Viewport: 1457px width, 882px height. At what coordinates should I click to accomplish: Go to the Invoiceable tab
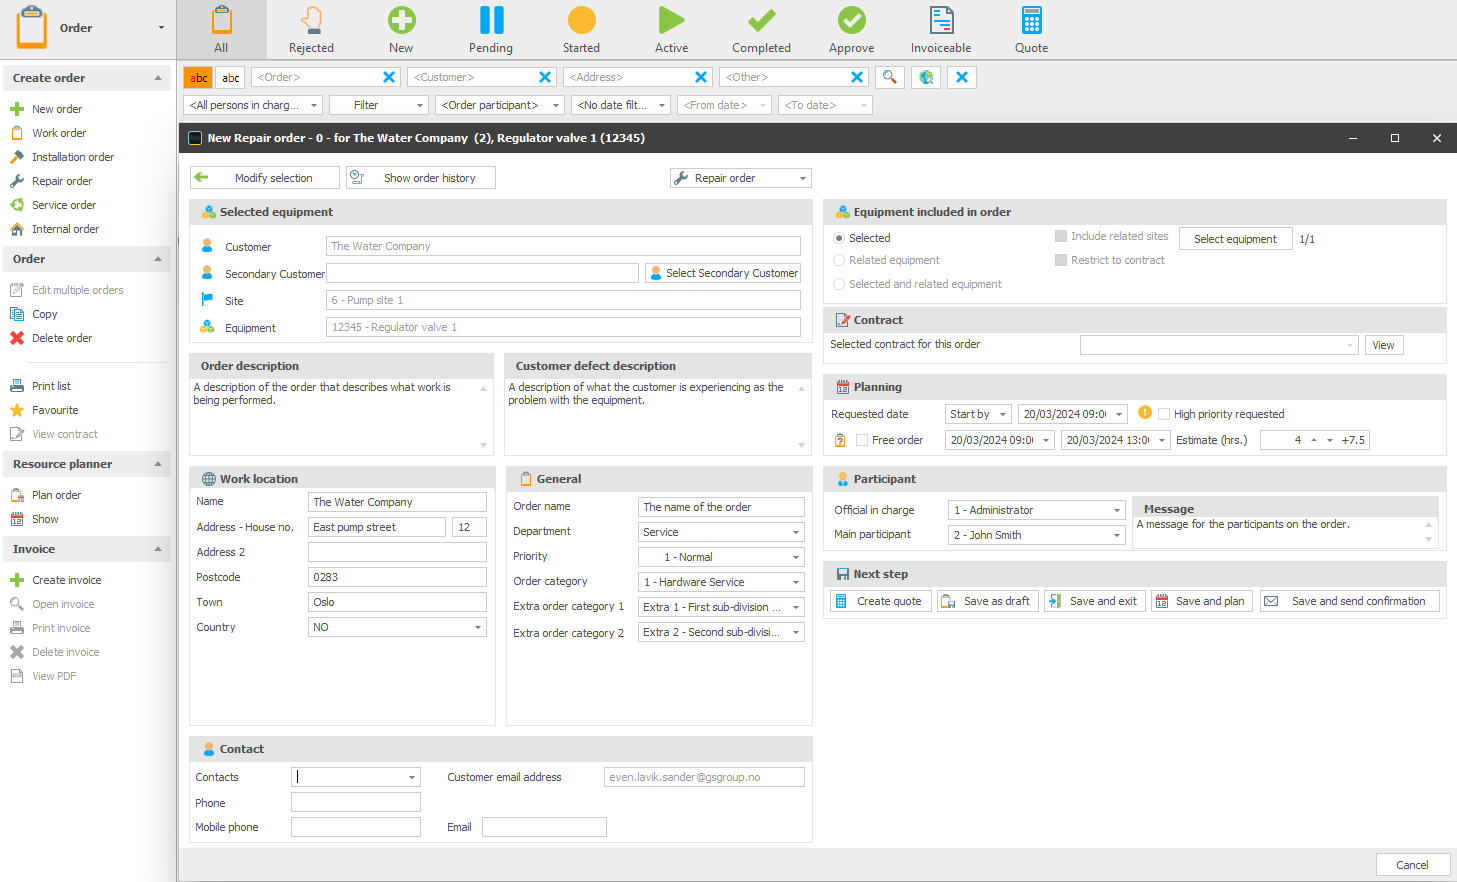[x=941, y=30]
